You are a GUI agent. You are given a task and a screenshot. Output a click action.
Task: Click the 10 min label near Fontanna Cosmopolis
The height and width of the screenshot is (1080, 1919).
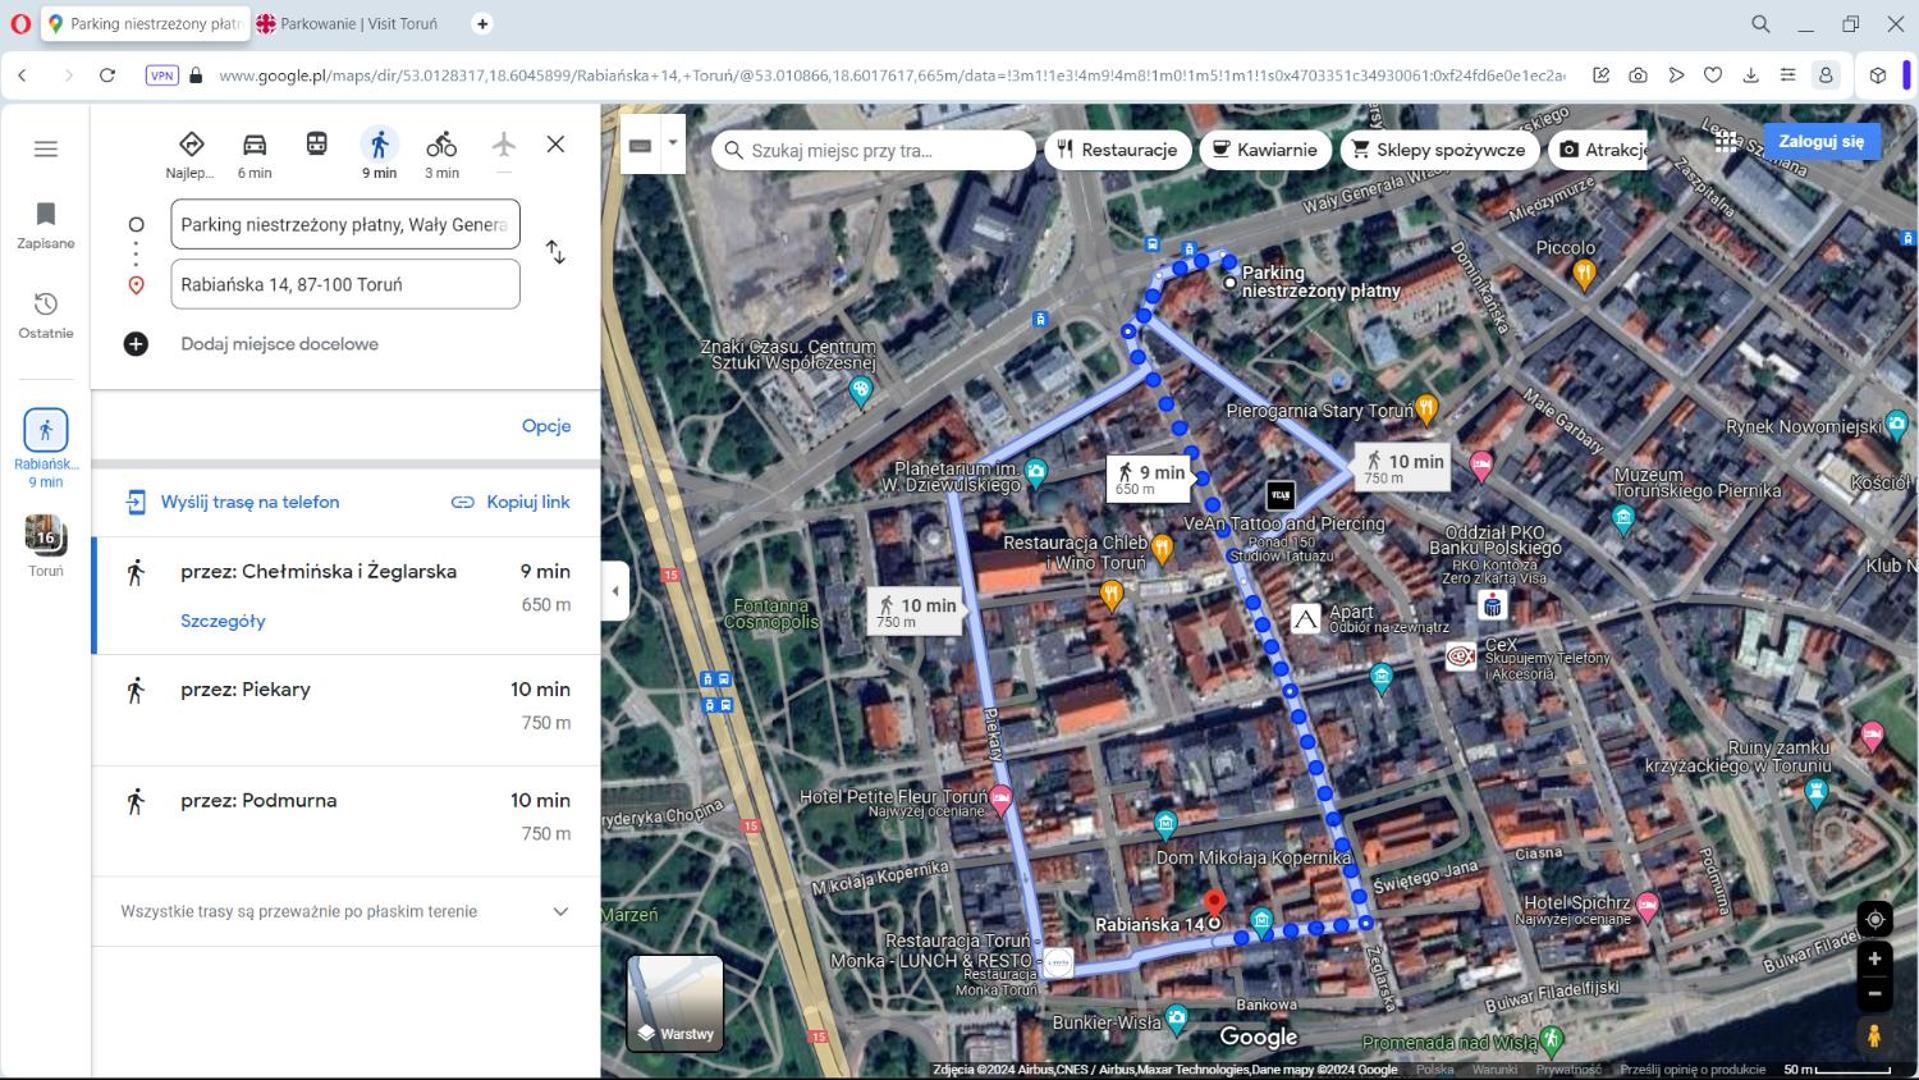click(916, 611)
